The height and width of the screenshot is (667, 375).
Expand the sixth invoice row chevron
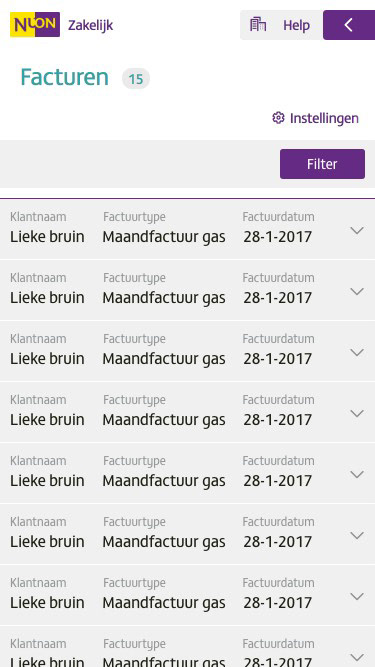click(x=357, y=535)
